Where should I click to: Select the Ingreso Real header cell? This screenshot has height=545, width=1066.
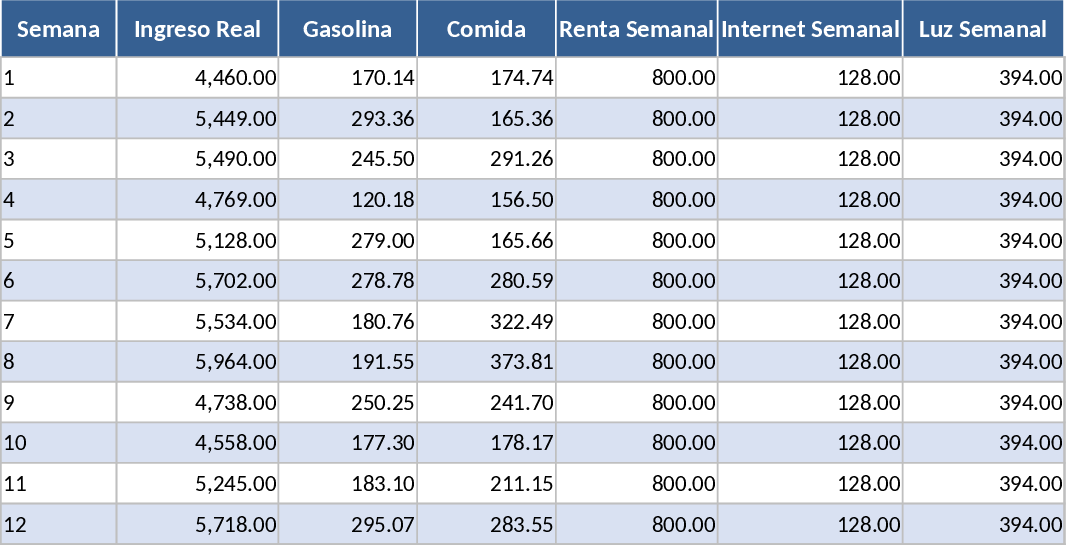coord(197,29)
